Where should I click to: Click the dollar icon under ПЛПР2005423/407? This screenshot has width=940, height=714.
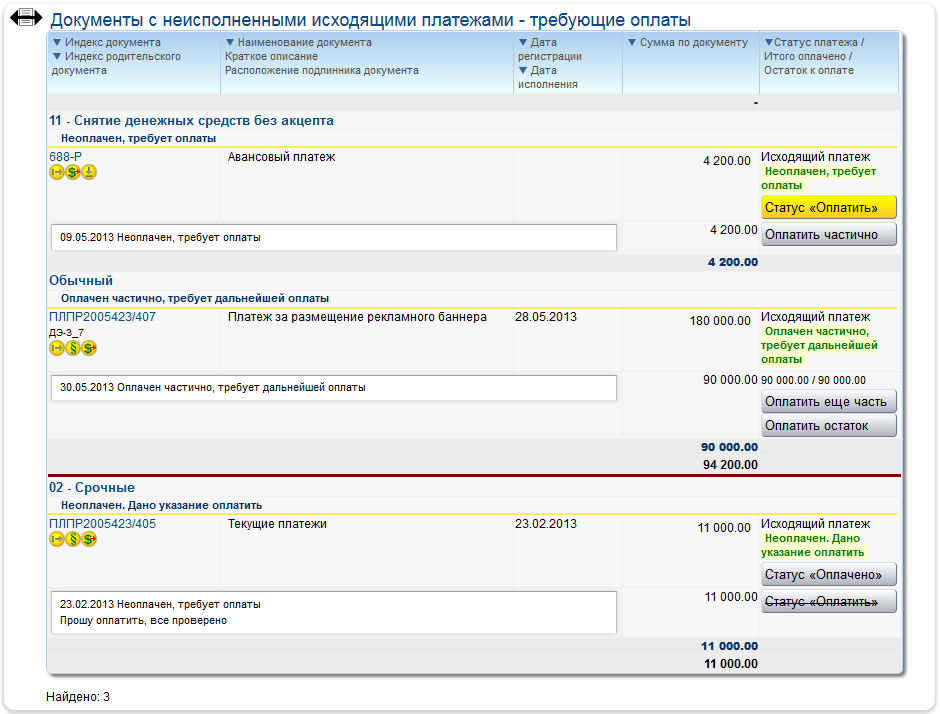click(x=89, y=348)
